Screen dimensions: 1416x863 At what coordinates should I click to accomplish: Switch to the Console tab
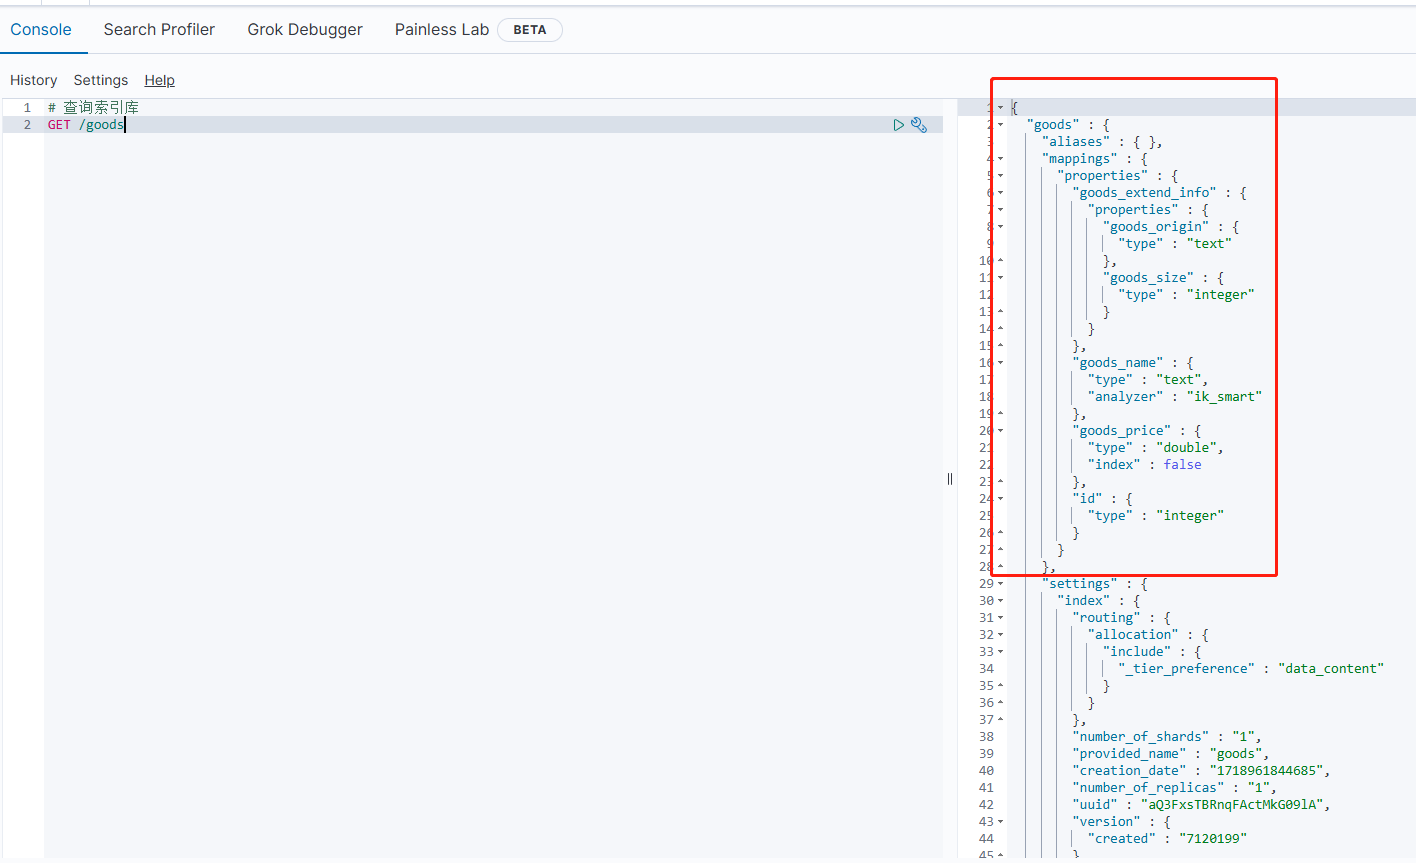click(41, 30)
